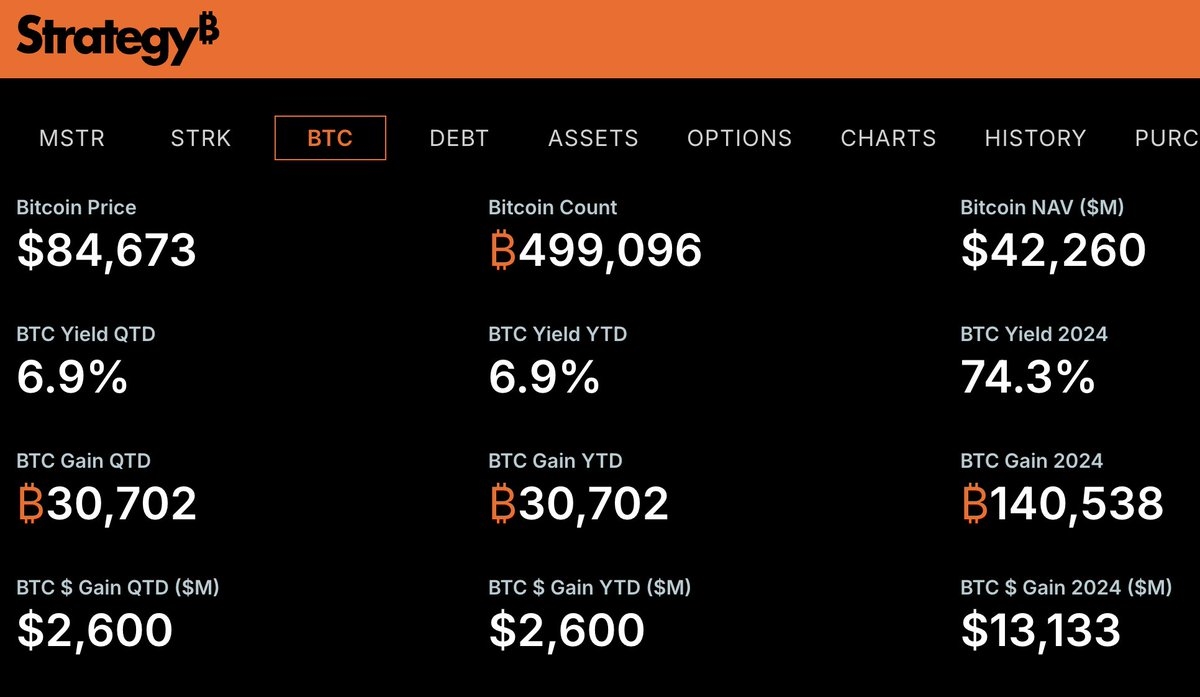Click the BTC Yield 2024 value 74.3%
Image resolution: width=1200 pixels, height=697 pixels.
click(1028, 377)
